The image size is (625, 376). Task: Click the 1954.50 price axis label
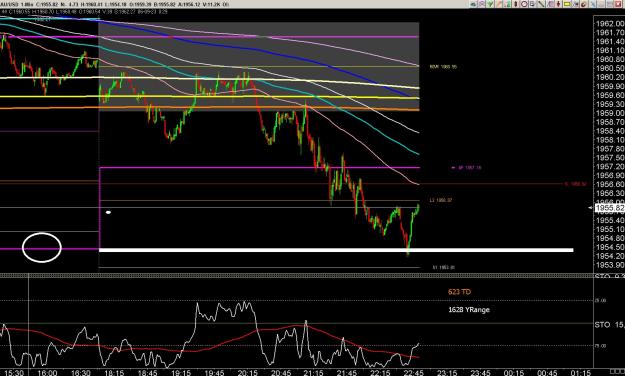610,247
